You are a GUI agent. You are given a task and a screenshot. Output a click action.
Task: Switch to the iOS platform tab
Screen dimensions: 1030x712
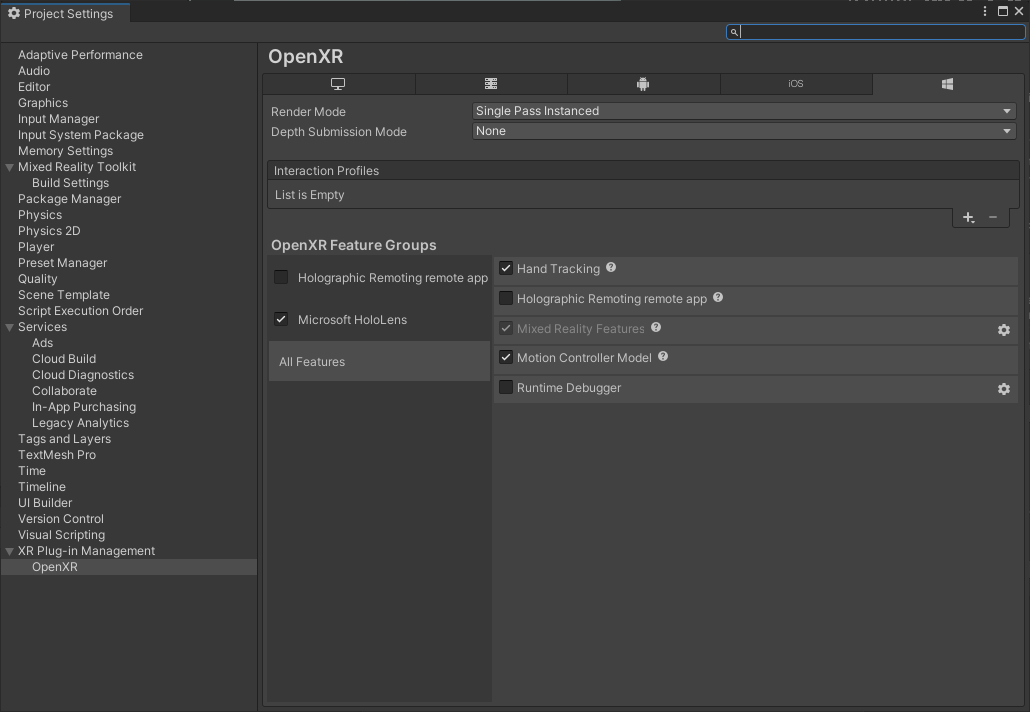point(795,84)
